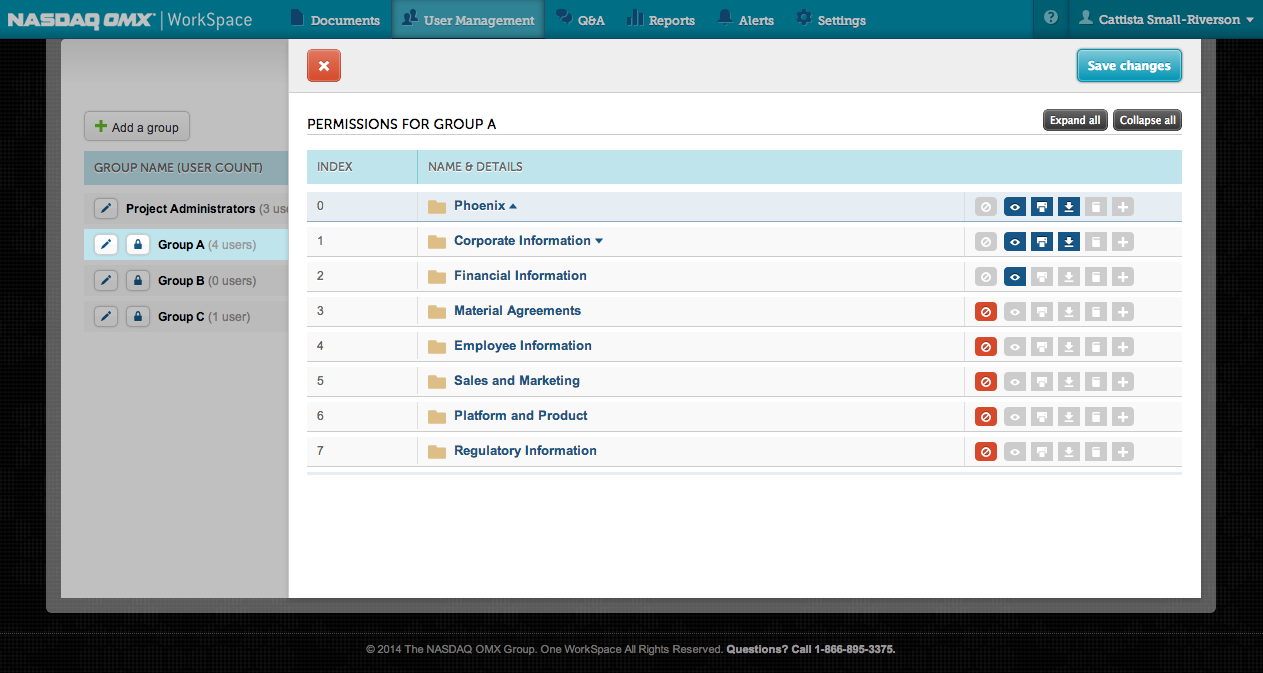Toggle view permission for Financial Information
This screenshot has height=673, width=1263.
(x=1015, y=277)
